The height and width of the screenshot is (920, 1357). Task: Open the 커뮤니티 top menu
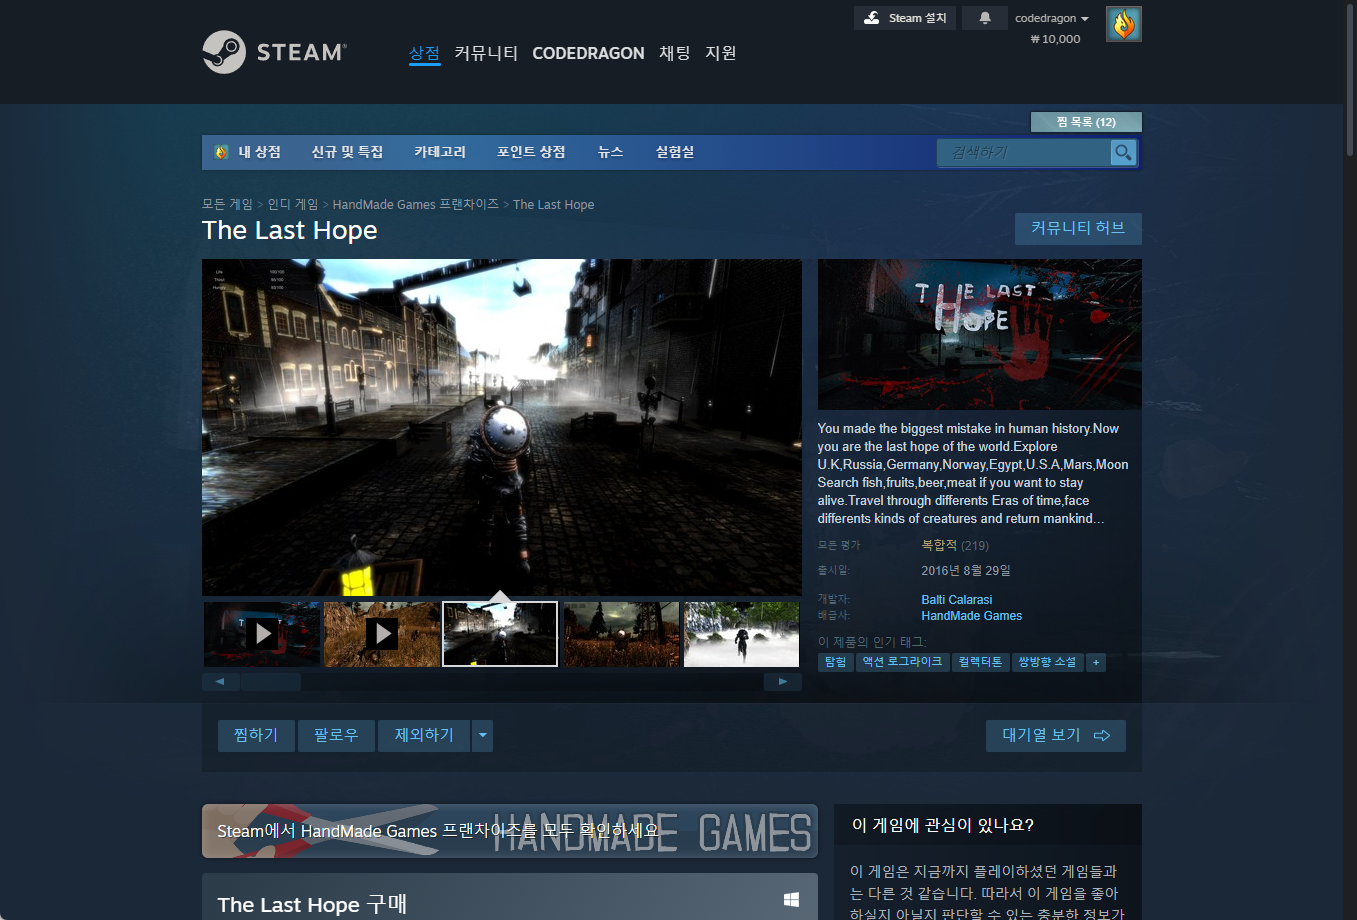point(486,53)
